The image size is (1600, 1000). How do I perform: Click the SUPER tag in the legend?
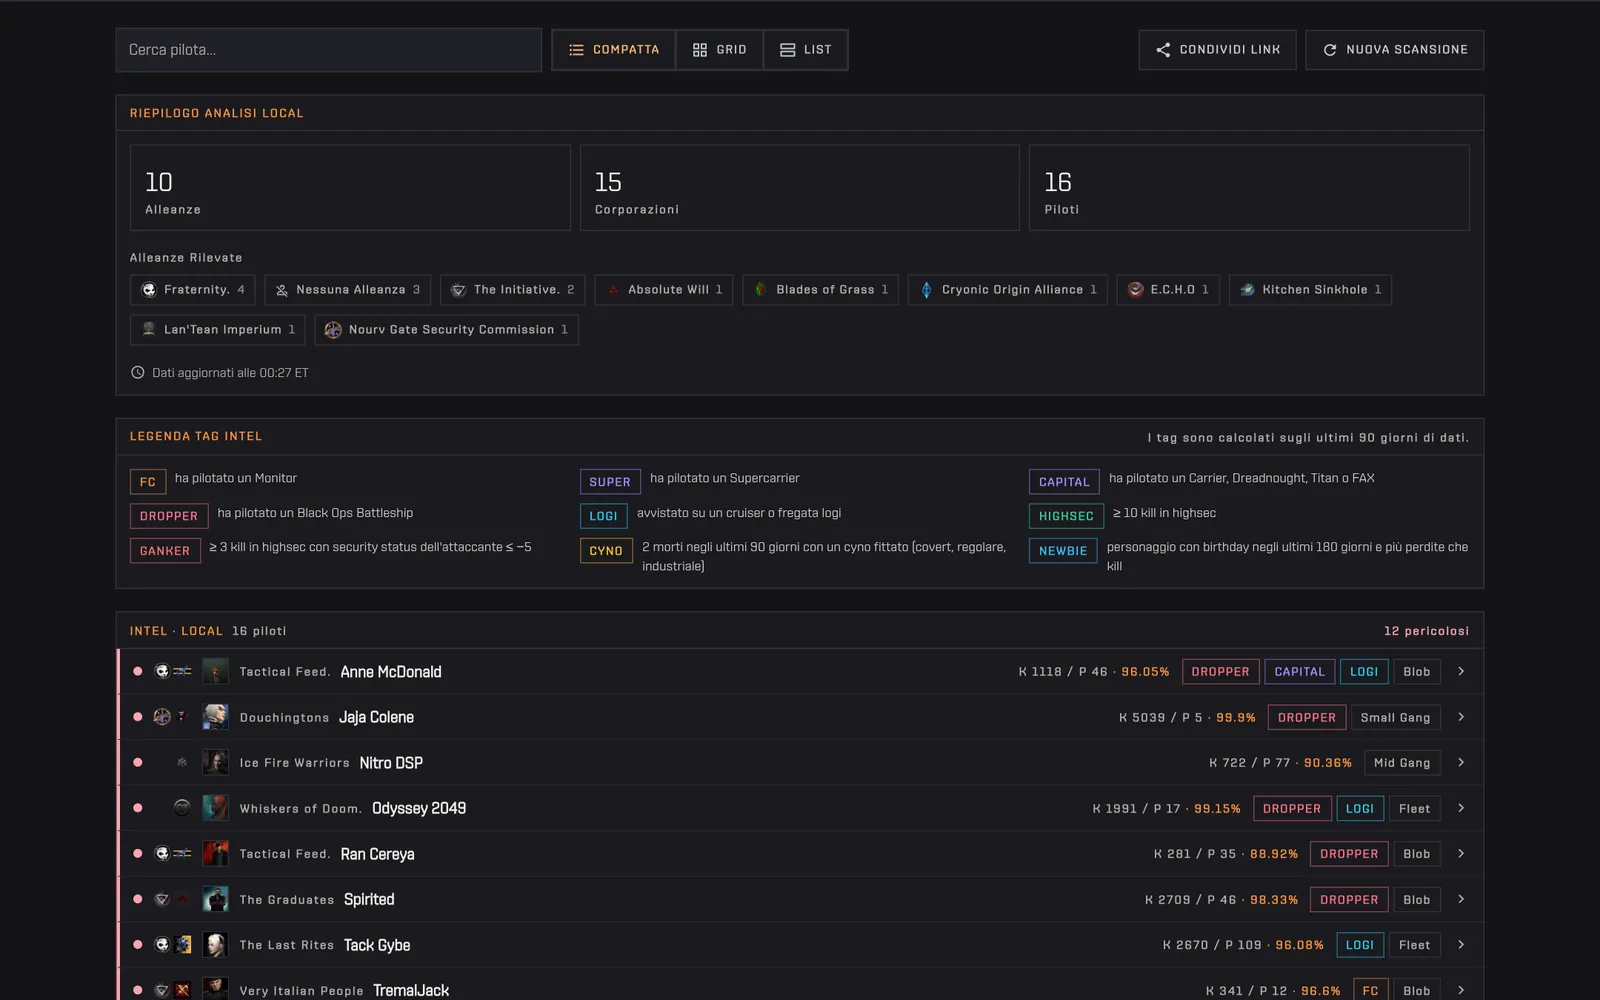pos(610,482)
